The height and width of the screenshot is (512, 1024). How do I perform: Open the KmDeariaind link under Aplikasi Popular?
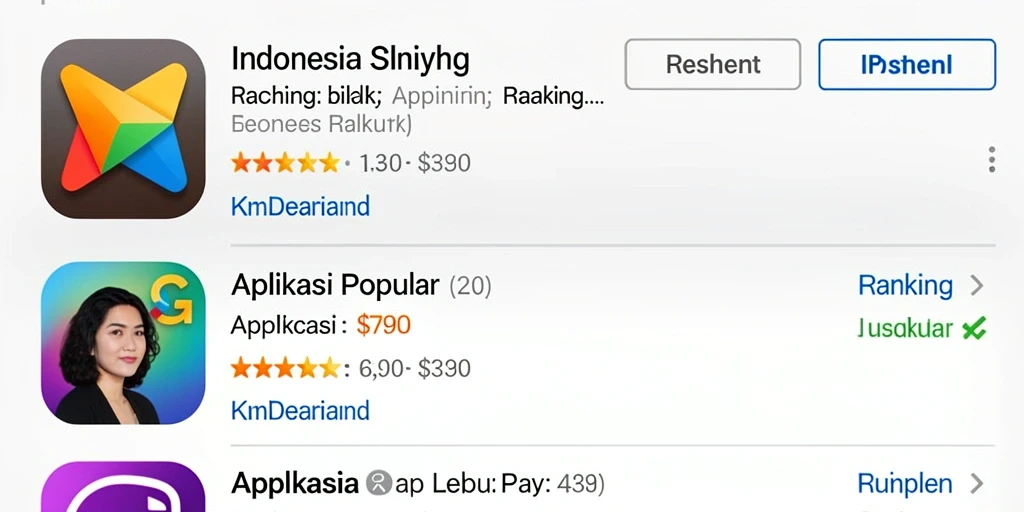[300, 411]
